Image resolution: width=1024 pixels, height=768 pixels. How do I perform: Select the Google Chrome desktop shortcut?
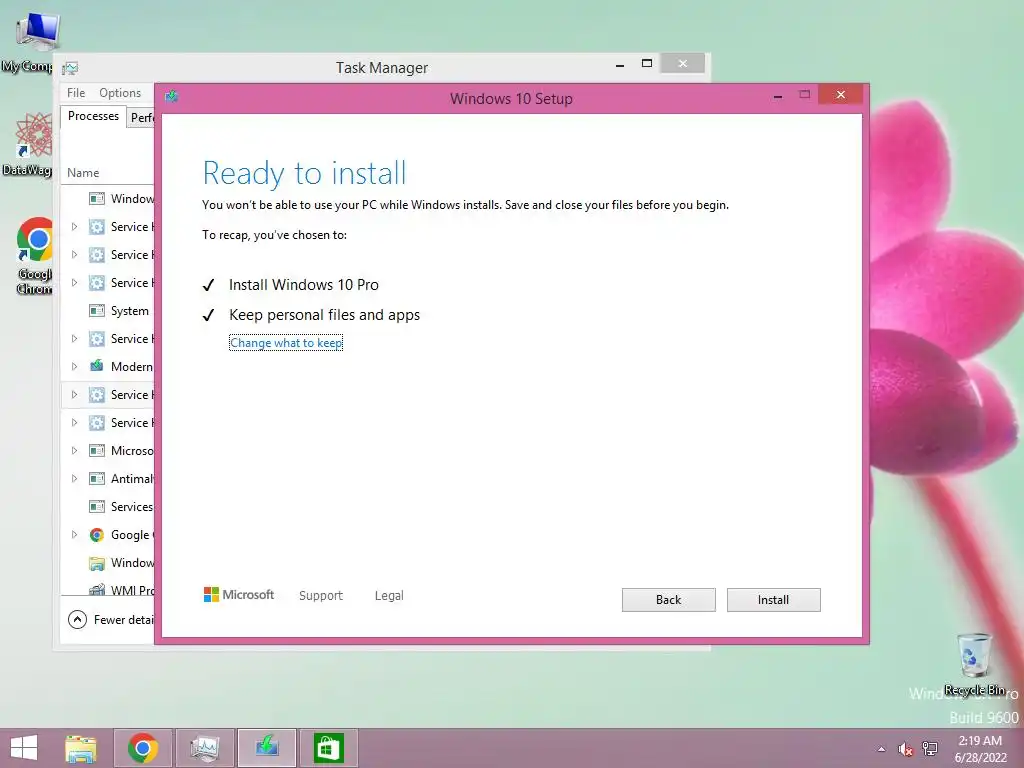(35, 256)
